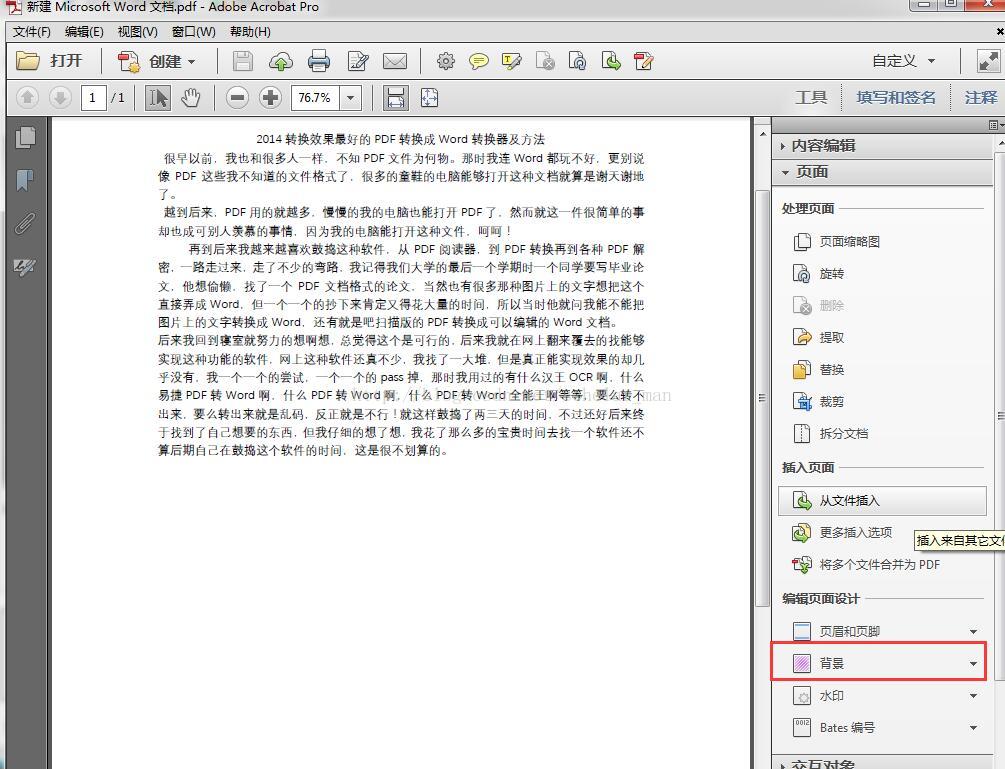This screenshot has width=1005, height=769.
Task: Click the sticky note comment icon
Action: click(479, 62)
